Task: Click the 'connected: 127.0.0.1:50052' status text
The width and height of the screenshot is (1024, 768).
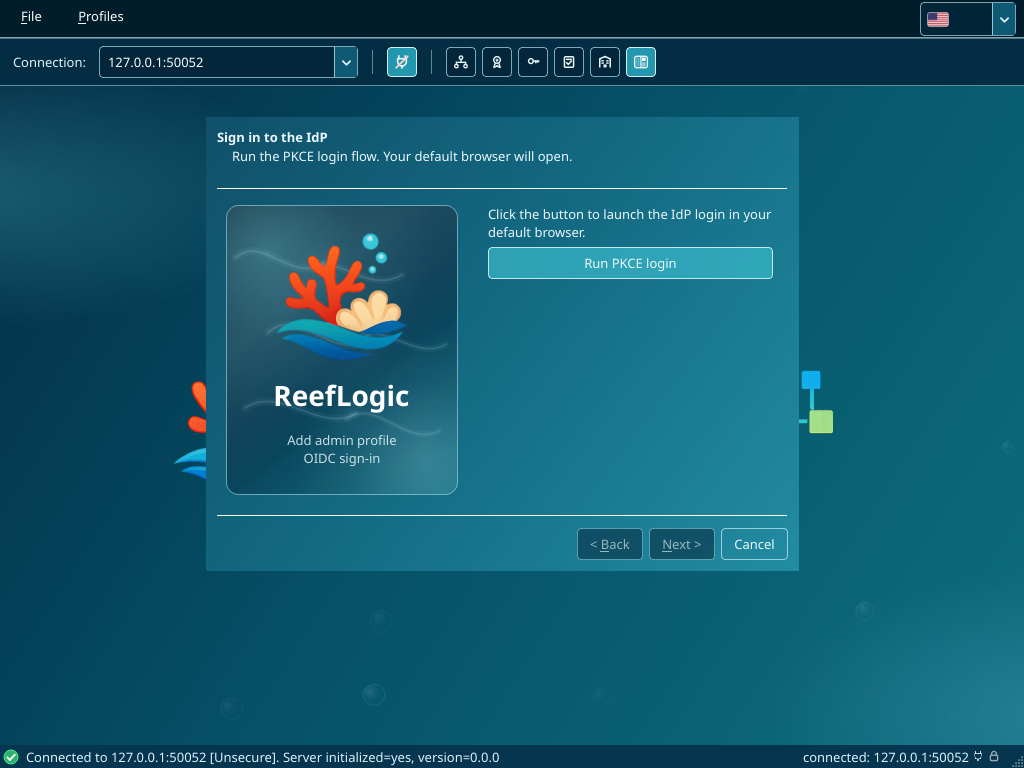Action: (x=886, y=758)
